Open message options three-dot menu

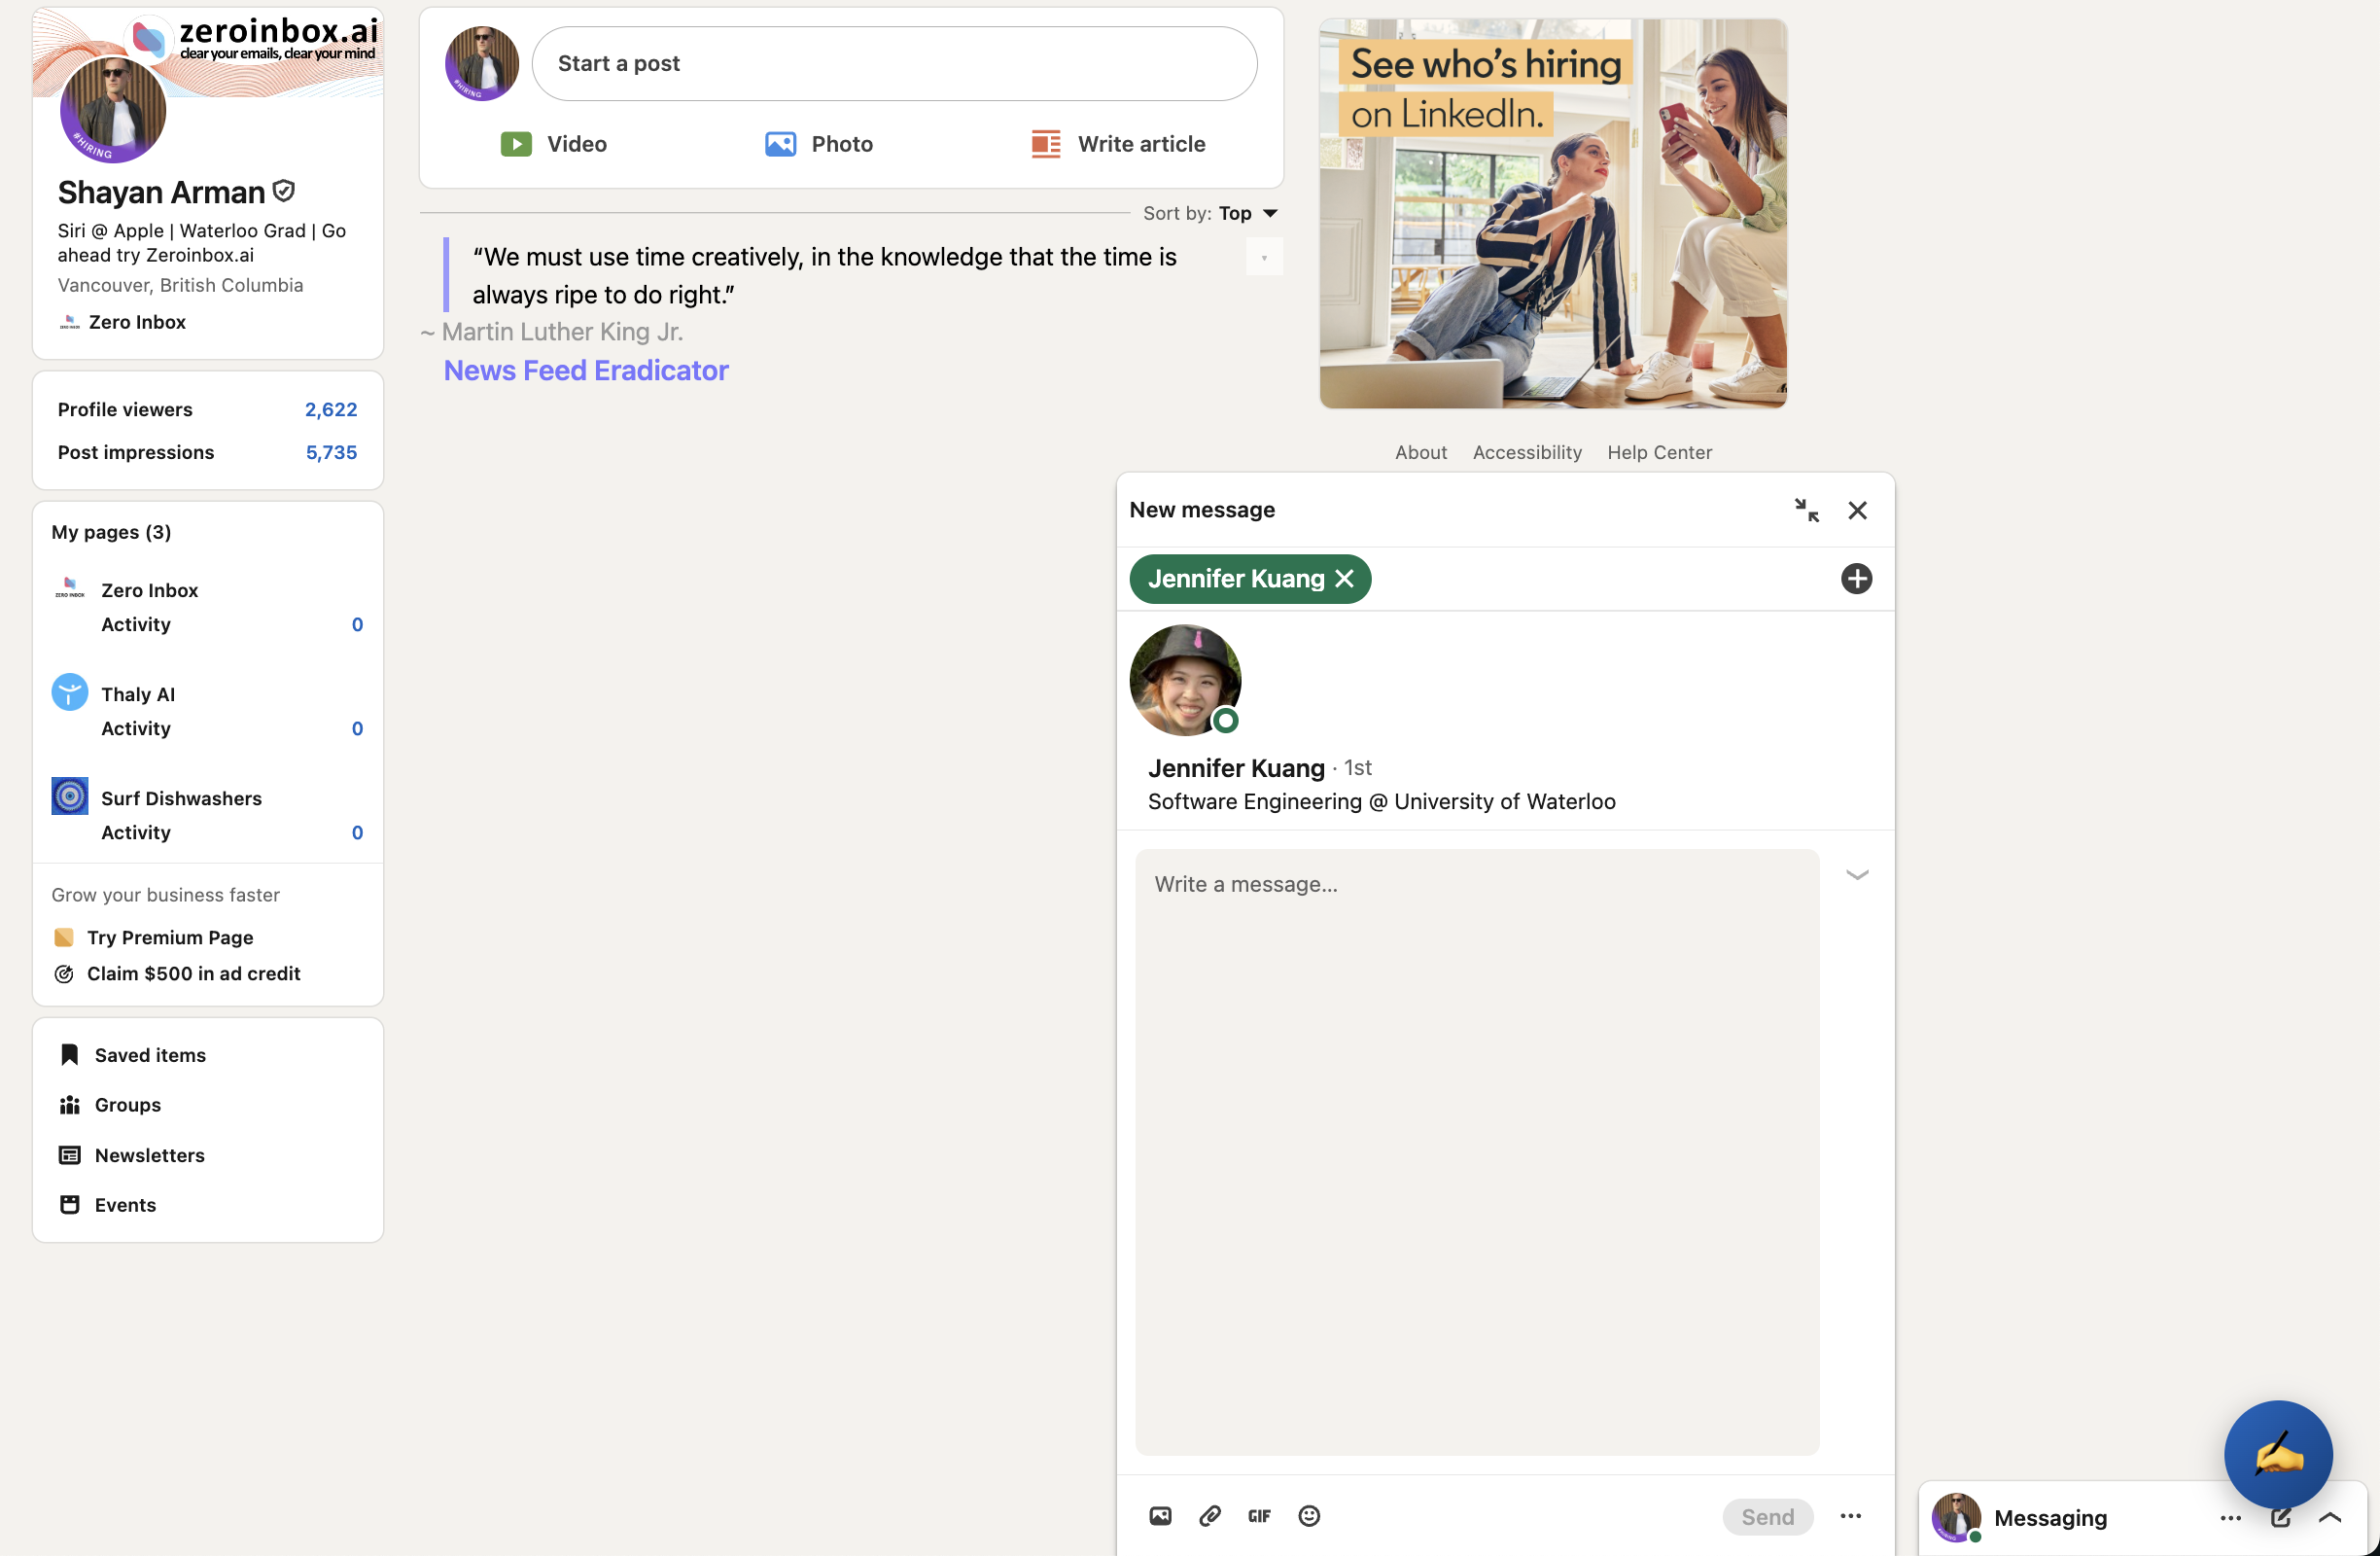tap(1850, 1516)
